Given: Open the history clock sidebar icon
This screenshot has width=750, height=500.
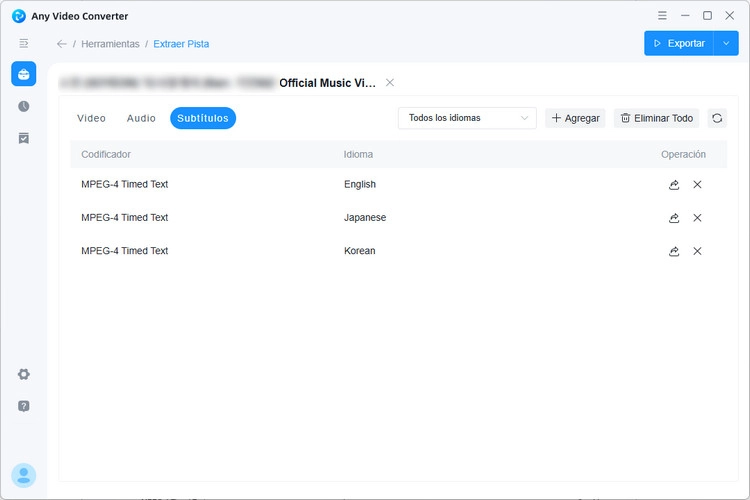Looking at the screenshot, I should point(23,106).
